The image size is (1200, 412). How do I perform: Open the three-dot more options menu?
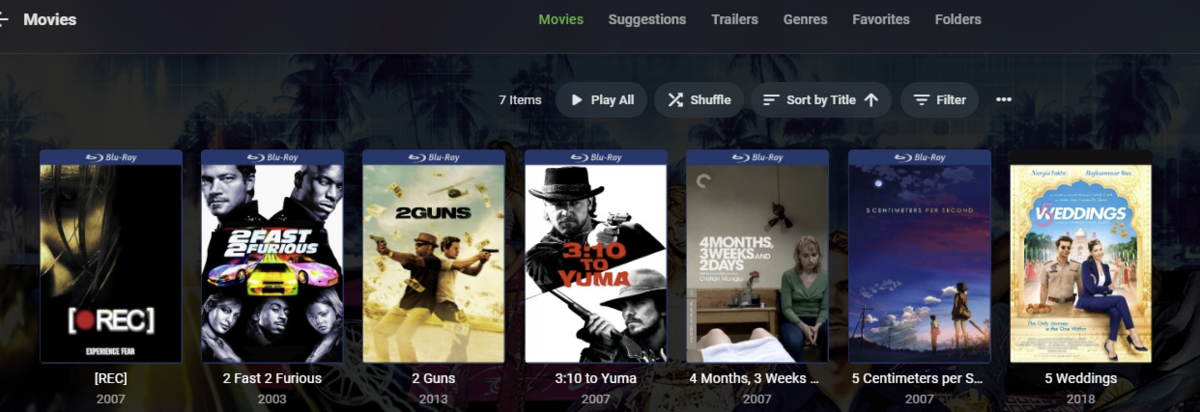[1004, 100]
